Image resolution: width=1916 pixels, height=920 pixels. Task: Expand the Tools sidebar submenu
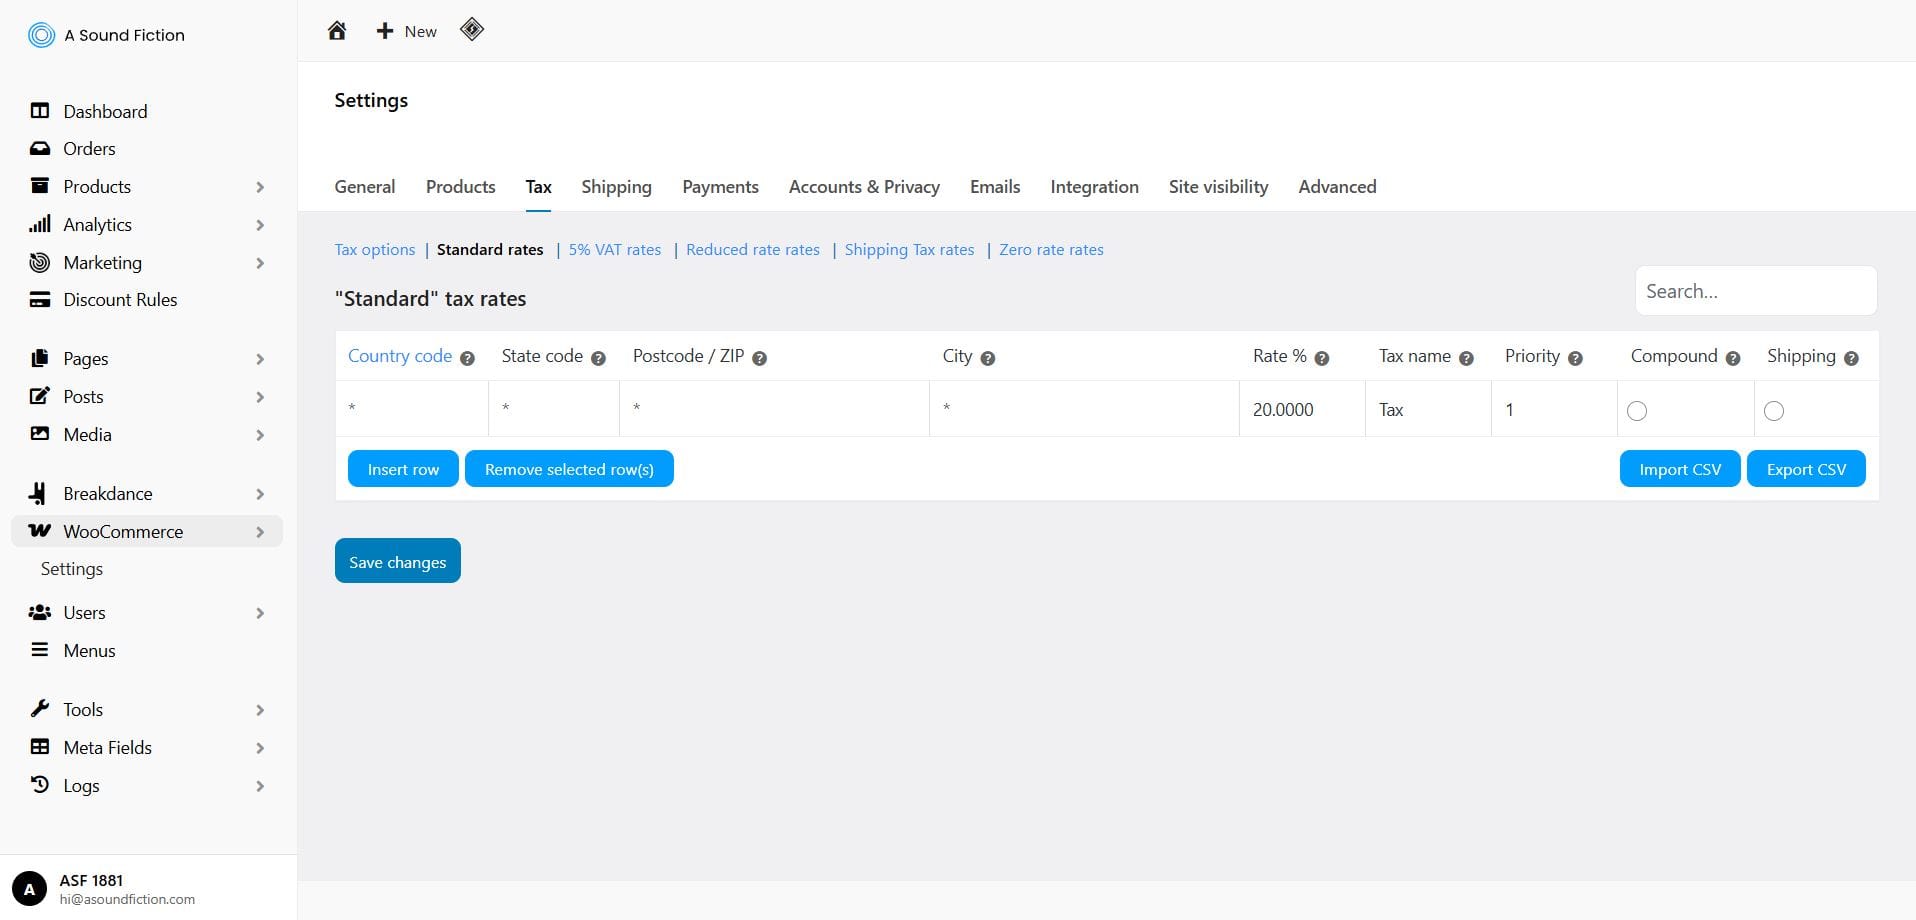260,710
